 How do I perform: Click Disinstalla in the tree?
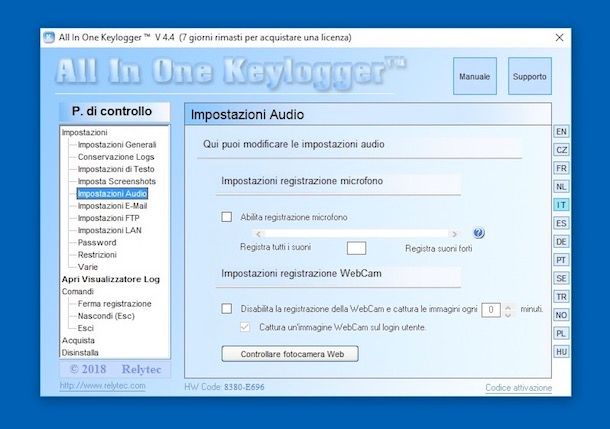[80, 353]
